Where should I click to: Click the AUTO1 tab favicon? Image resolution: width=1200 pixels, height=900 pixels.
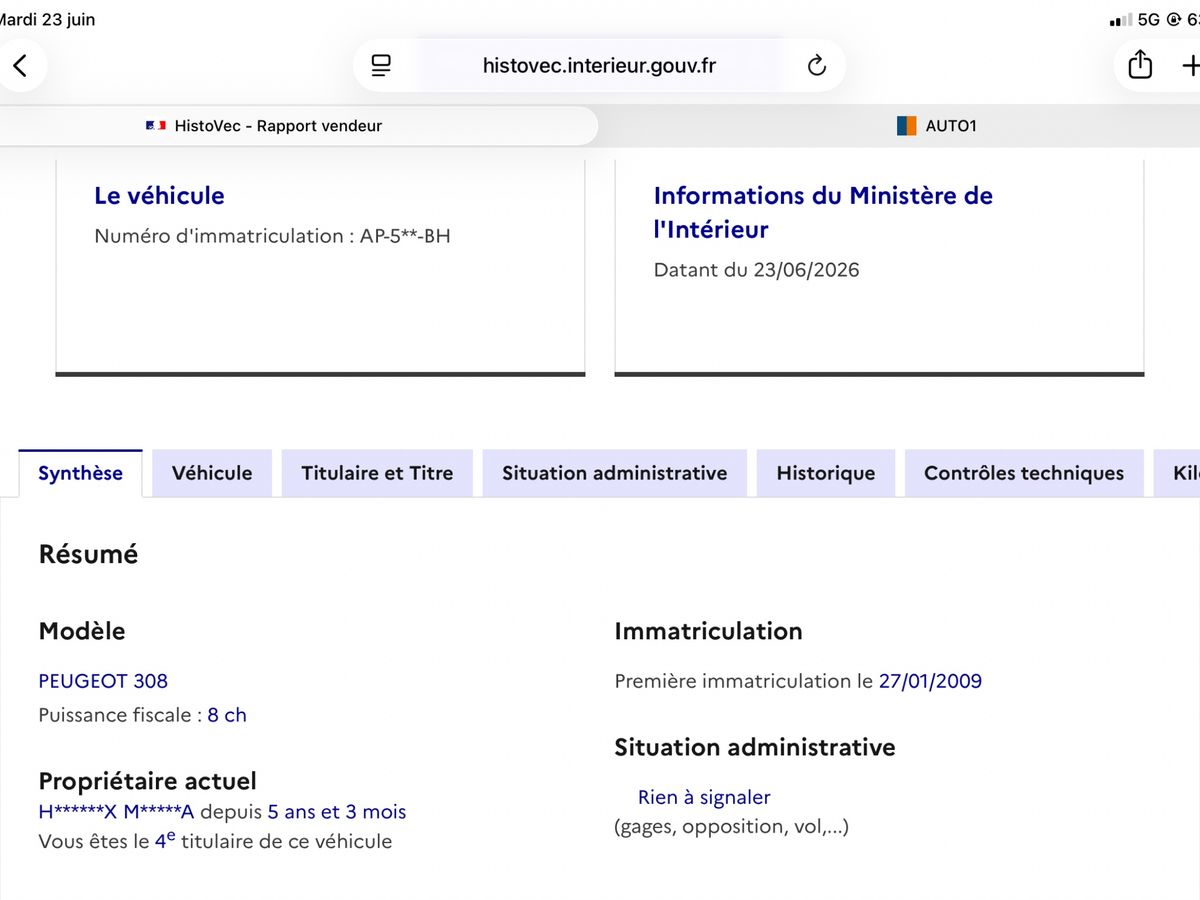click(906, 126)
